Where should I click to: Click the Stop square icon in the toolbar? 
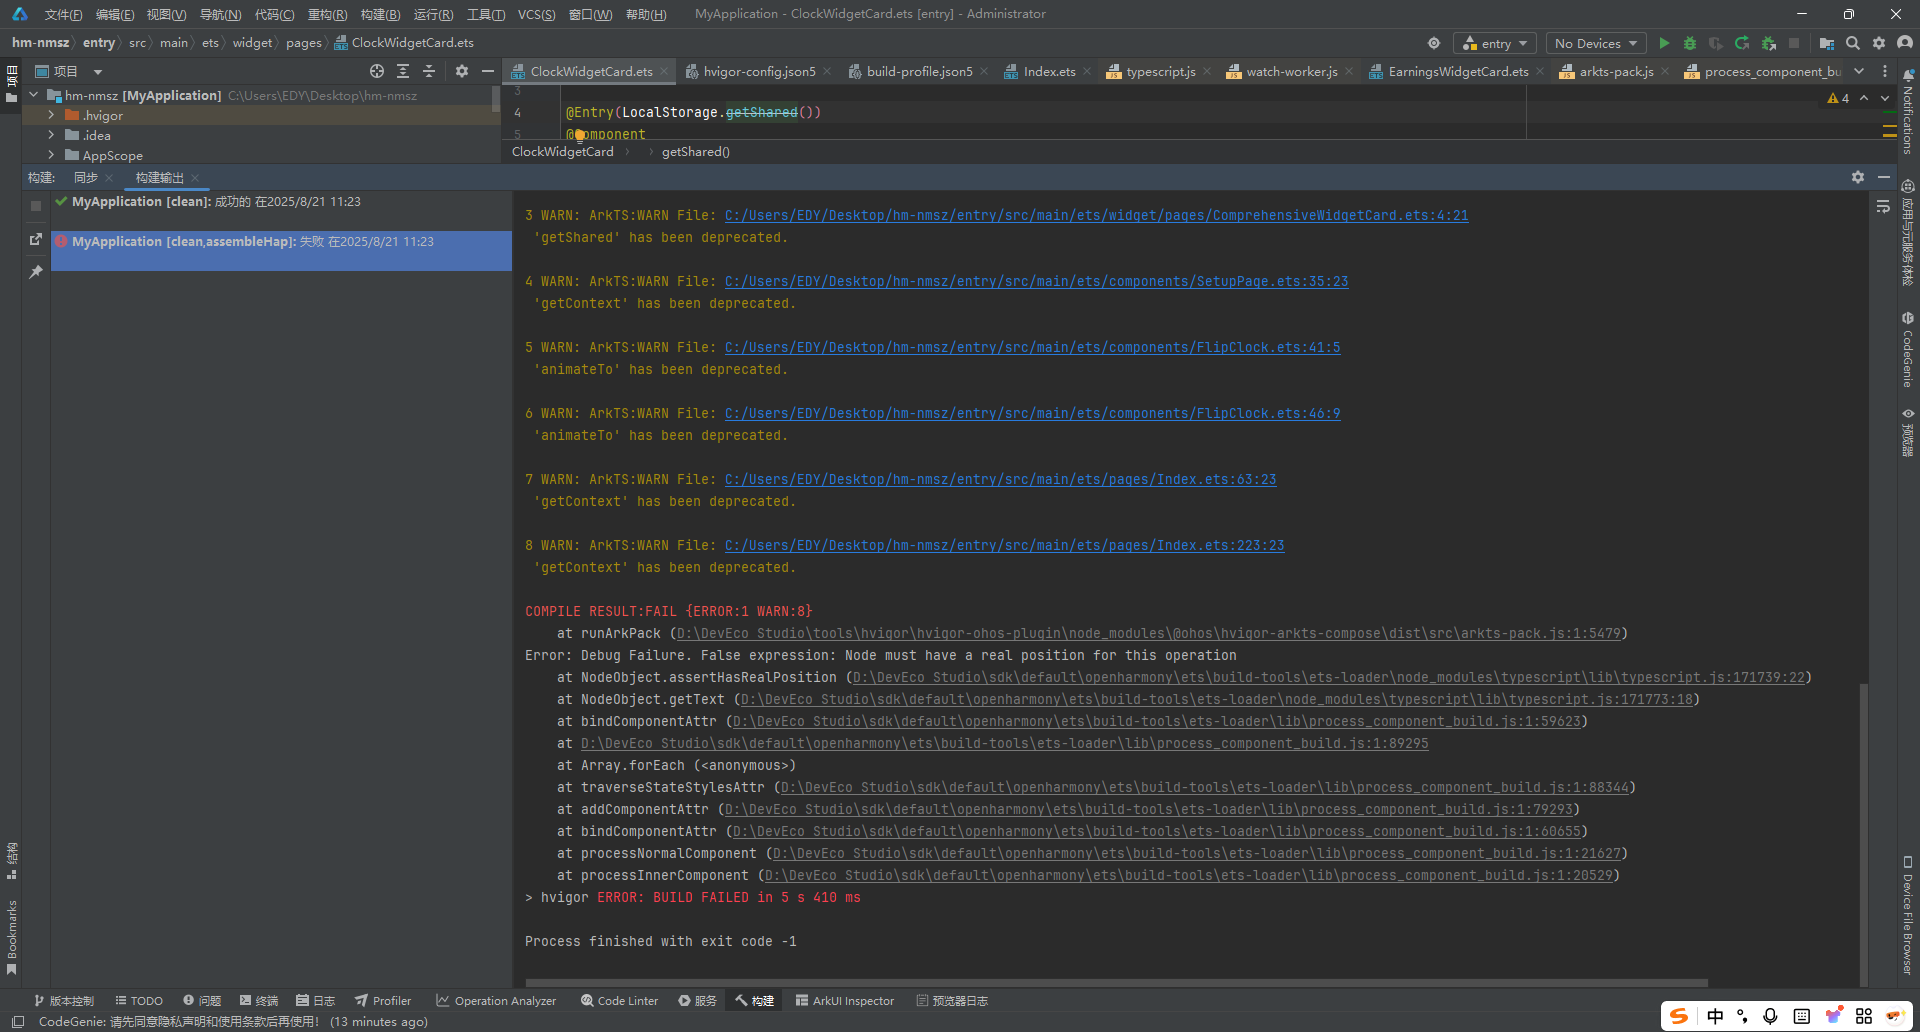click(1794, 43)
